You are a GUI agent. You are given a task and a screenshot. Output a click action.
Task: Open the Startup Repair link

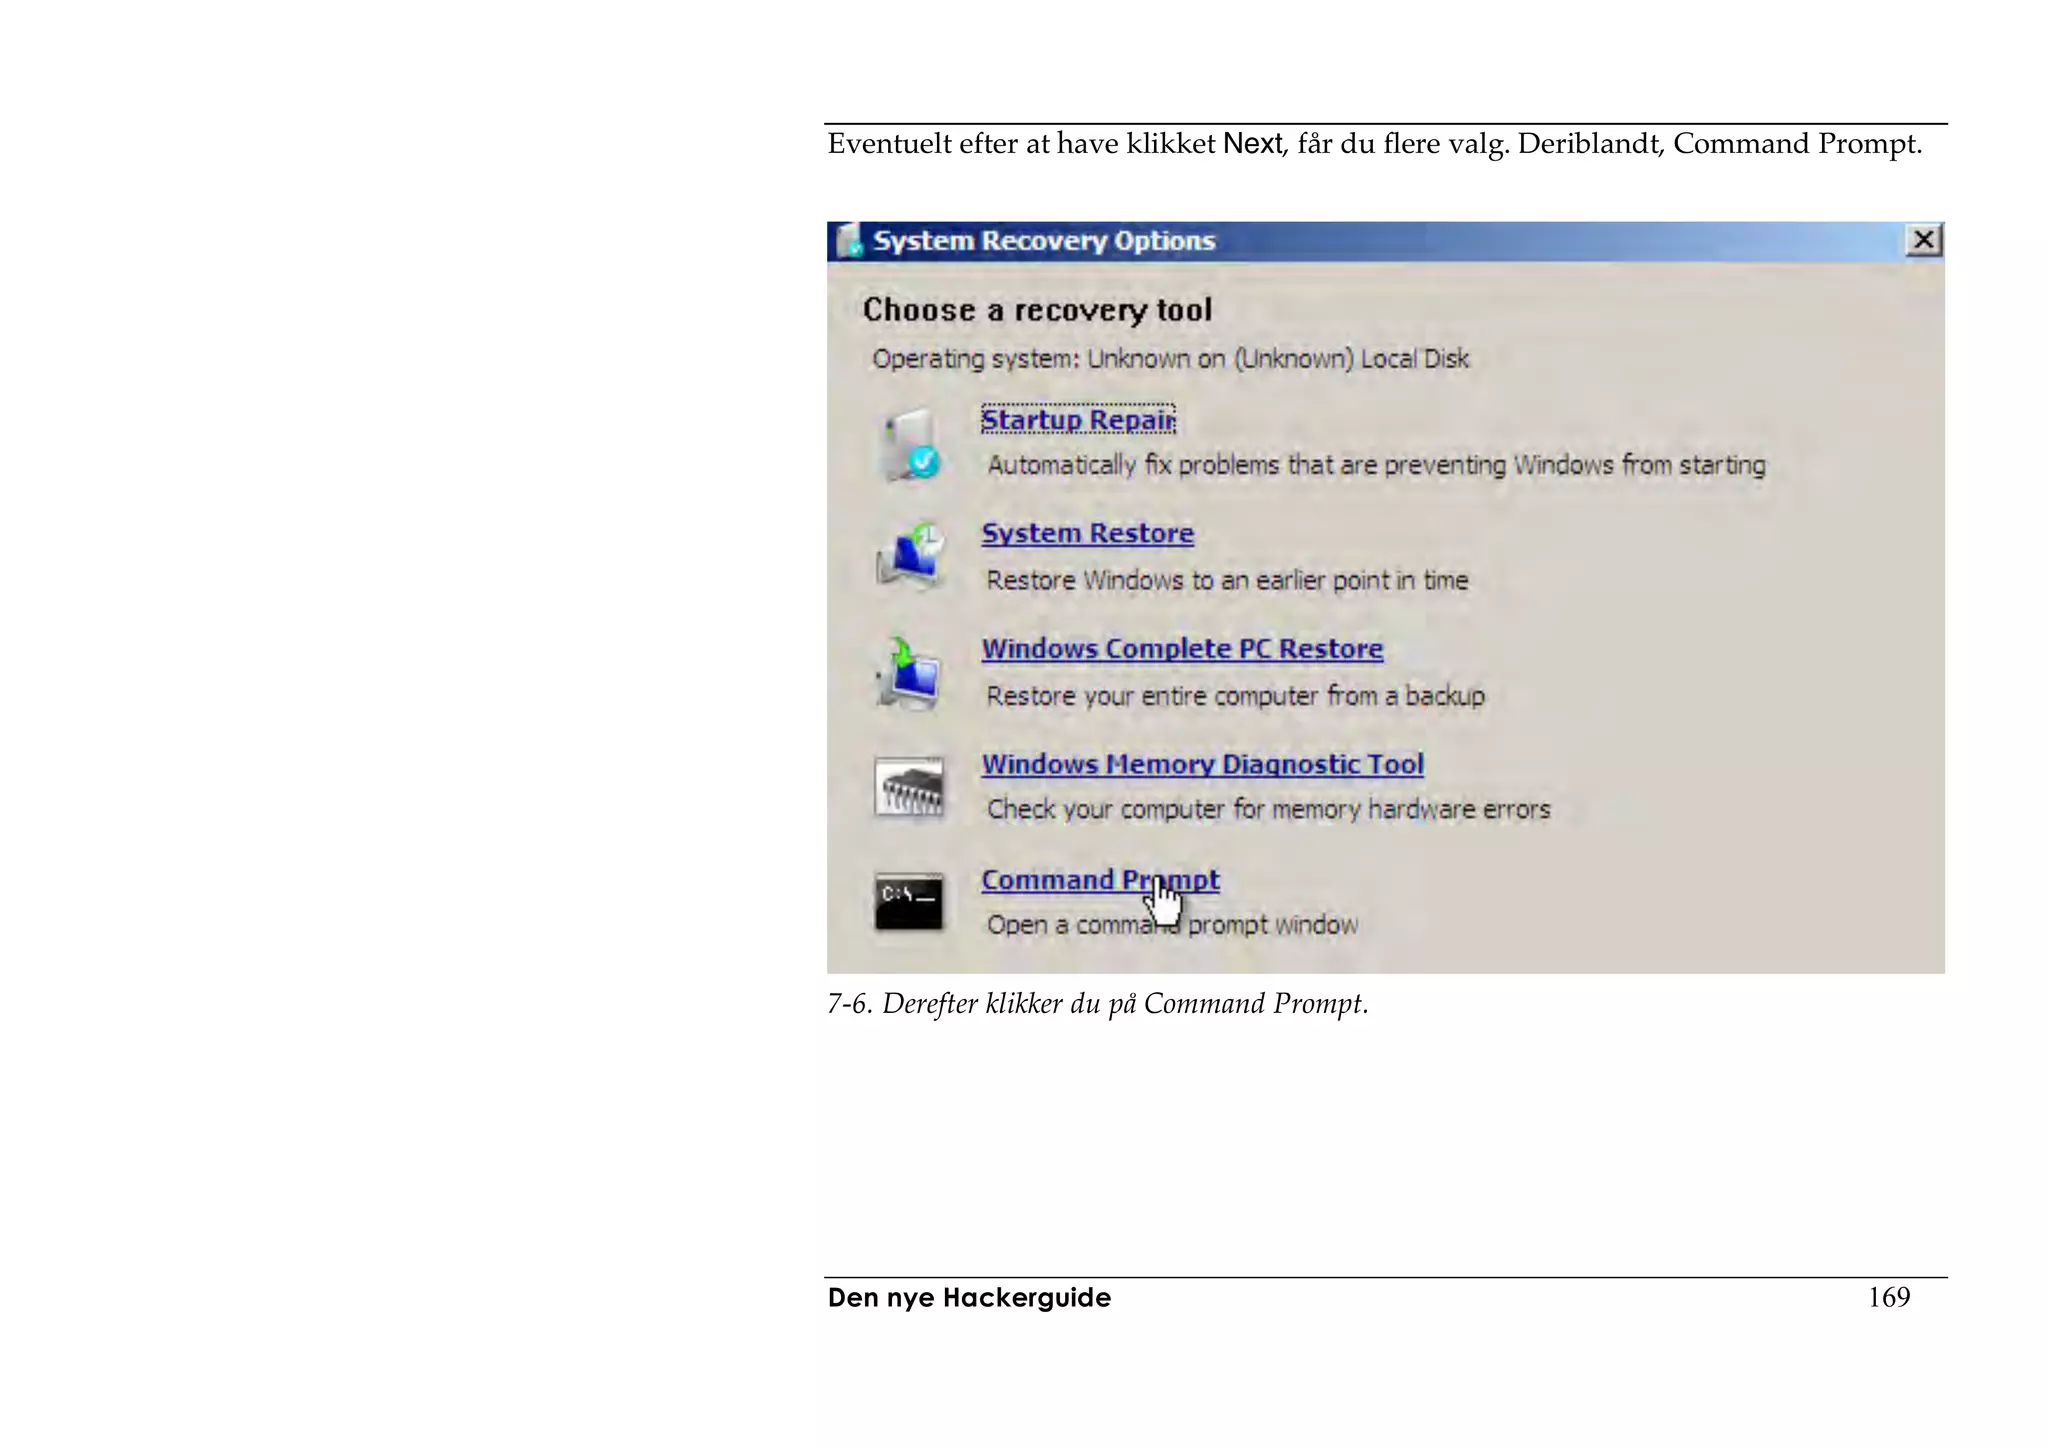pos(1077,420)
